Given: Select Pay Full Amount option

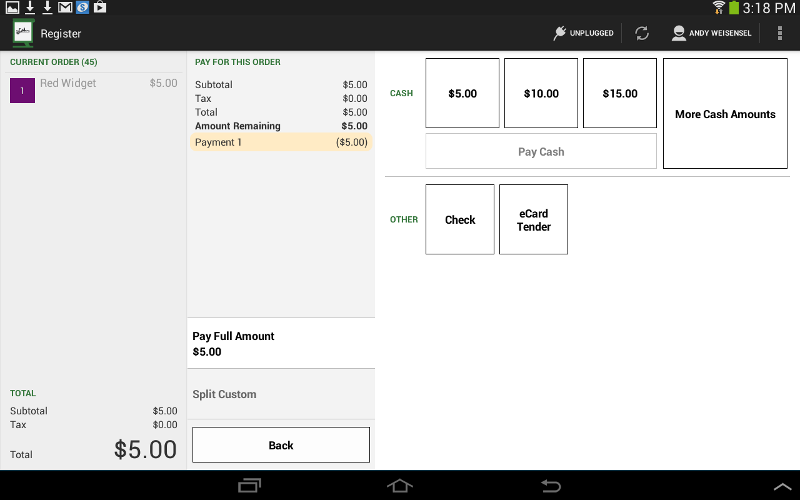Looking at the screenshot, I should tap(281, 343).
